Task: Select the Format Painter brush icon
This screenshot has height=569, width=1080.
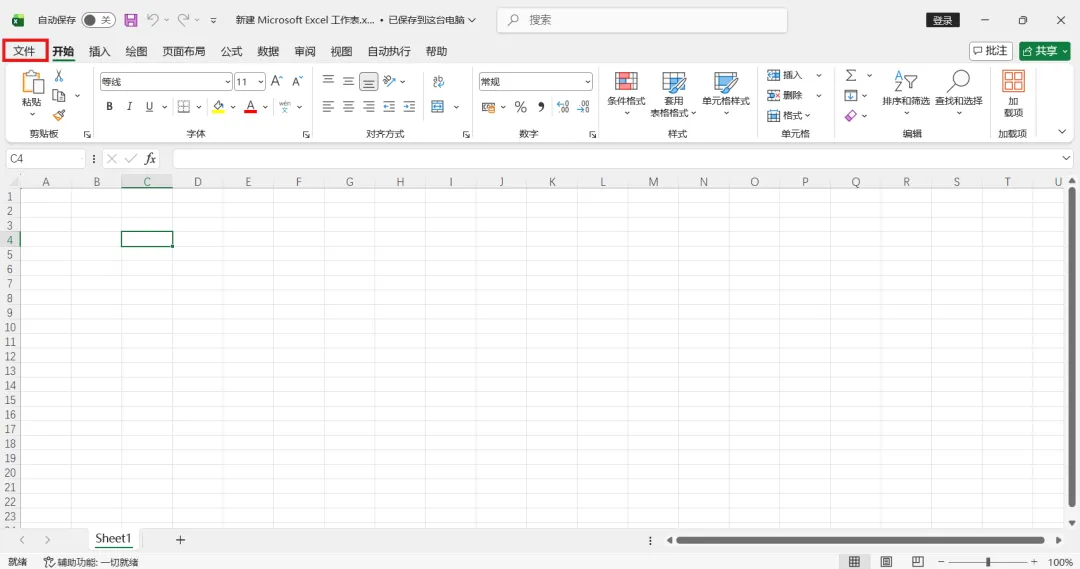Action: coord(59,115)
